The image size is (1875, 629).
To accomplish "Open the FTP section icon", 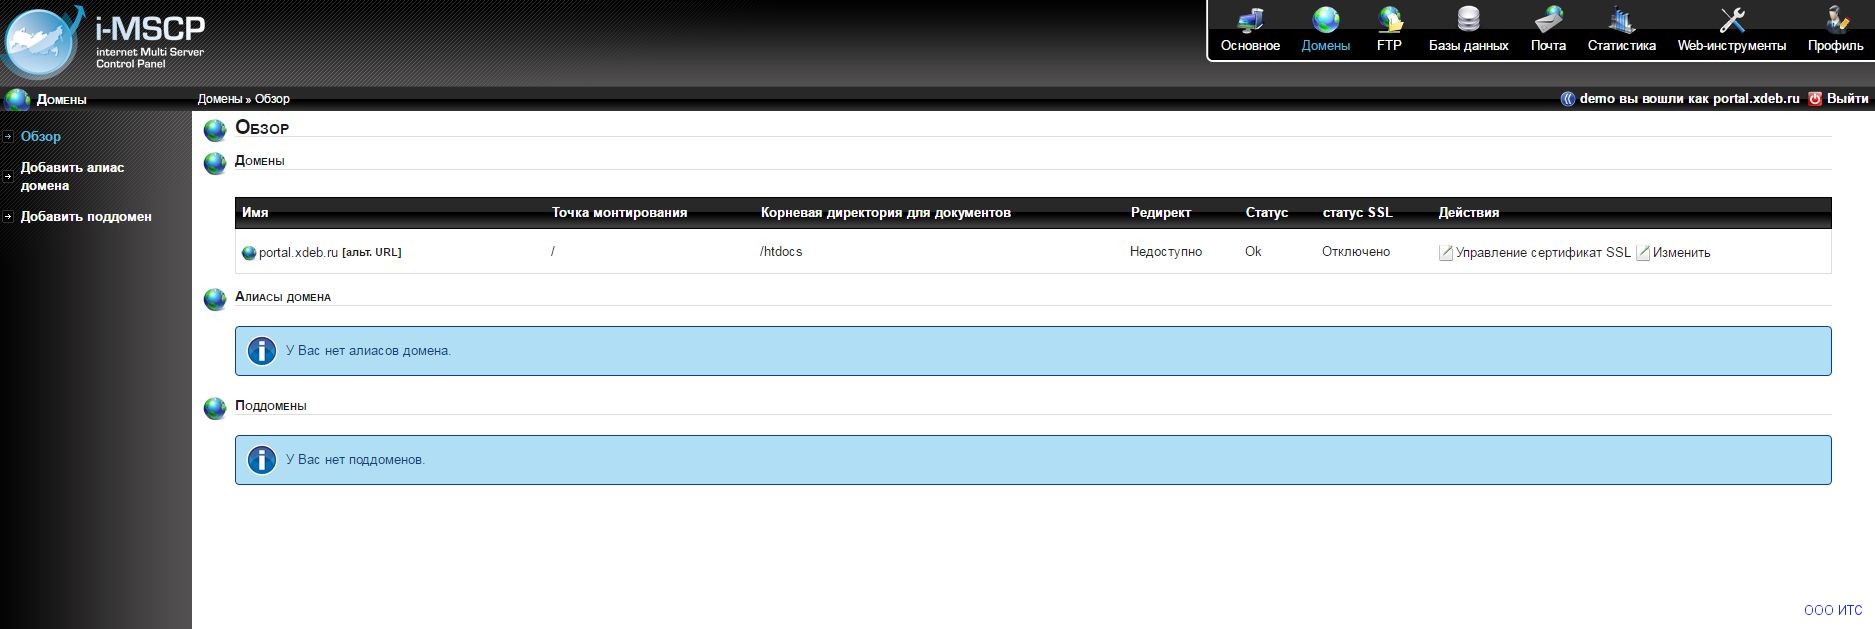I will coord(1389,20).
